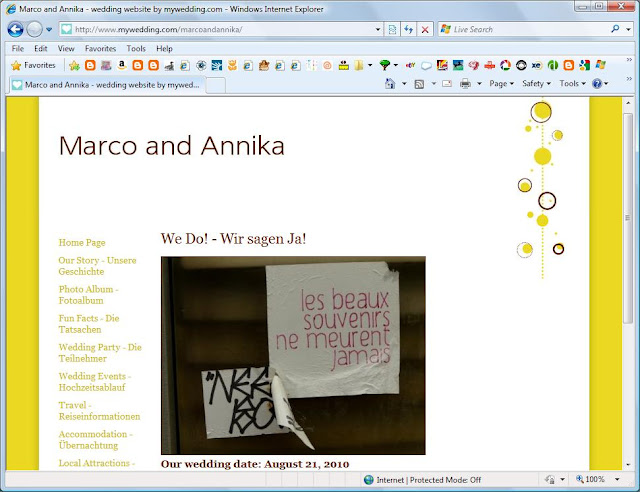Open the Google Maps favorite icon

[584, 65]
